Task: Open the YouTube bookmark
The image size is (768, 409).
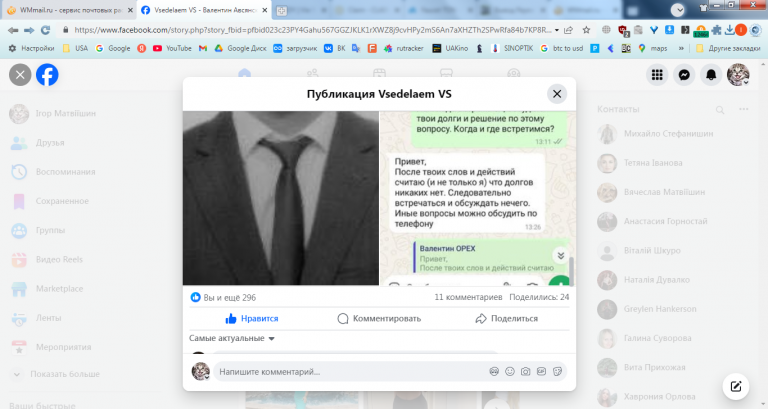Action: [x=172, y=48]
